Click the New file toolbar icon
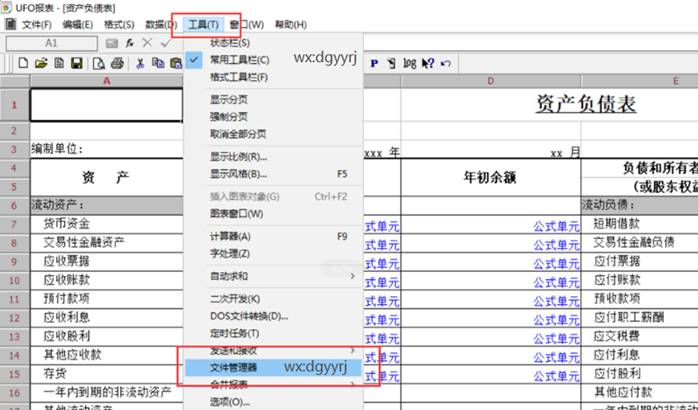The width and height of the screenshot is (698, 410). click(24, 63)
